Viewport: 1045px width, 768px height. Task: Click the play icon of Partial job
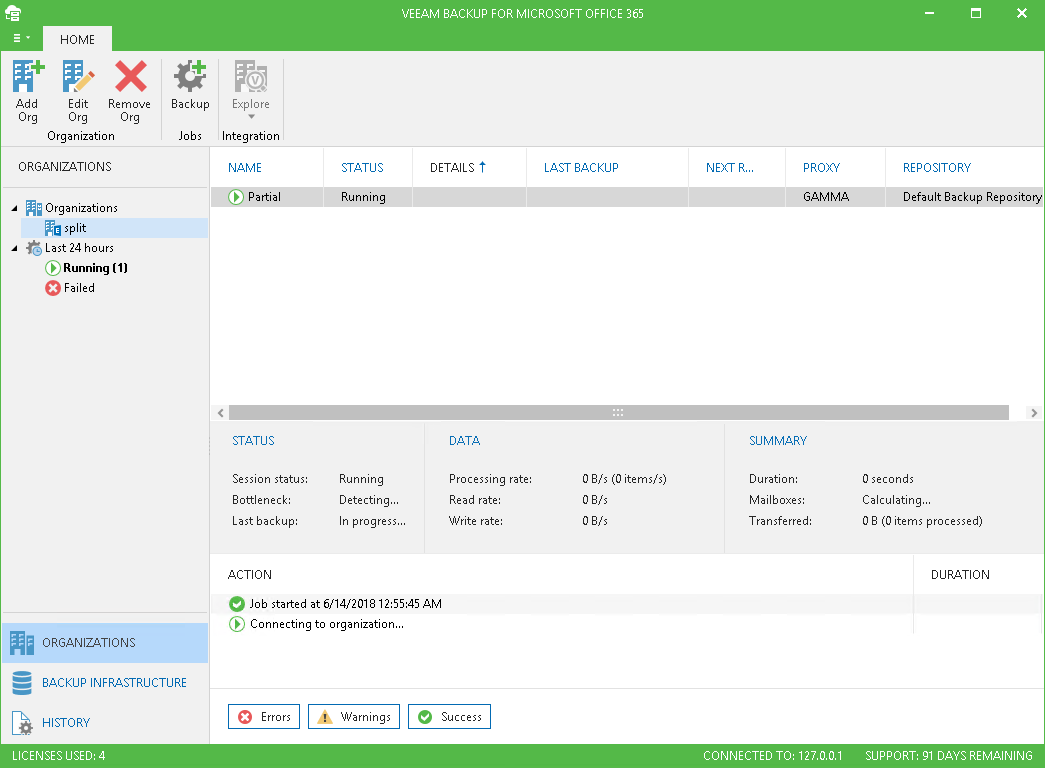236,197
